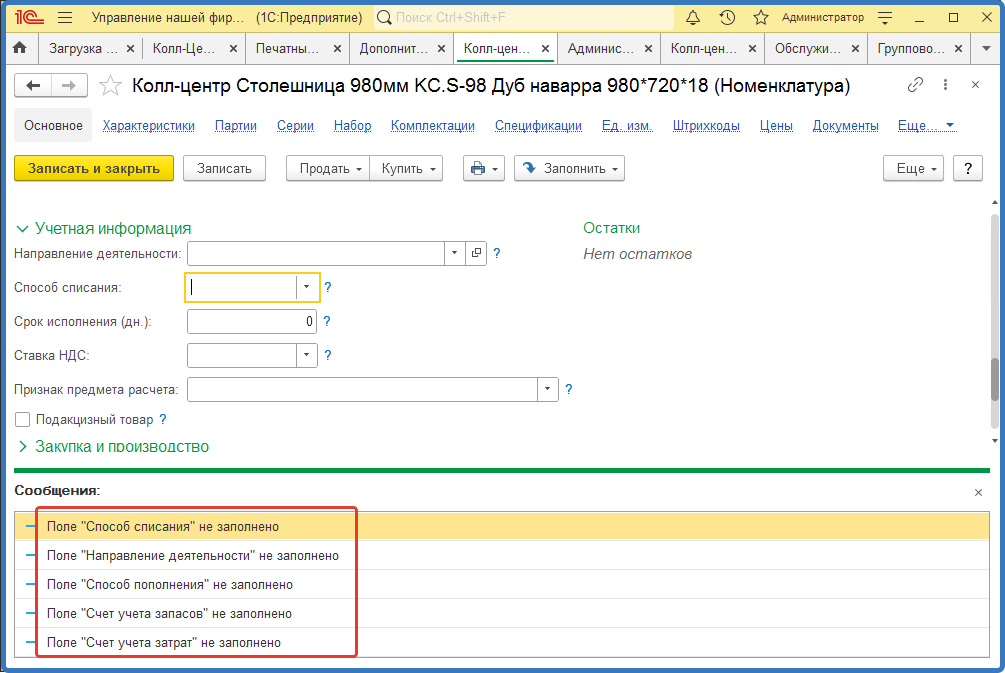Switch to the Цены tab

(776, 126)
